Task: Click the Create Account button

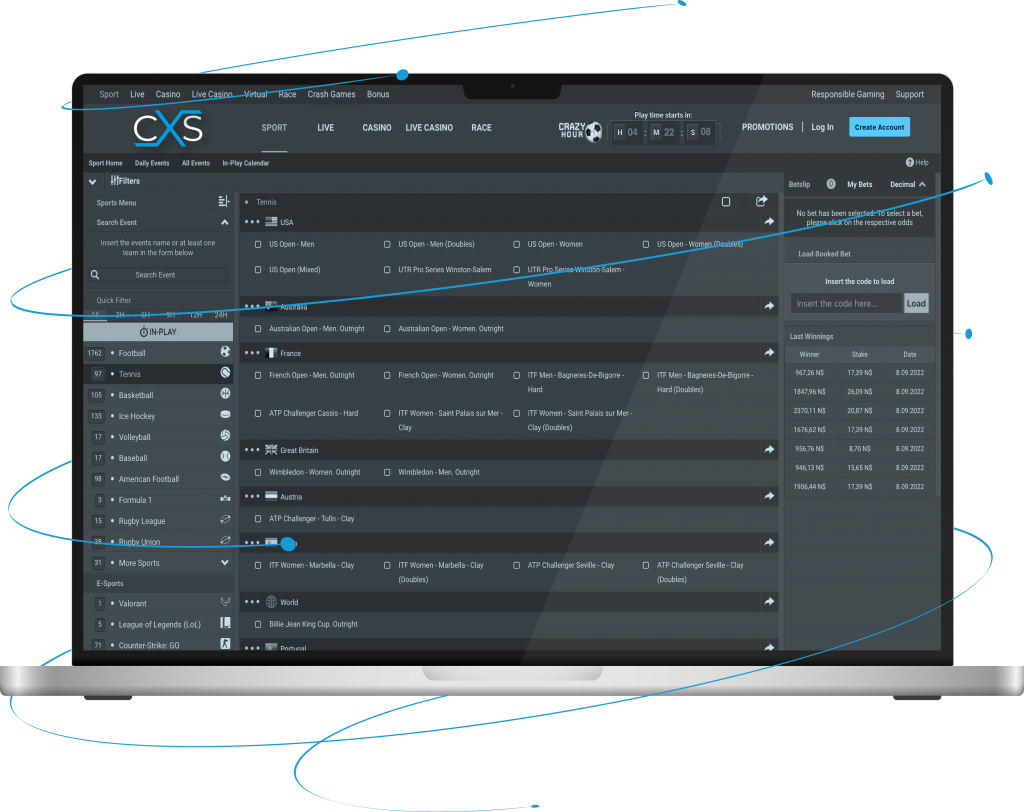Action: tap(879, 127)
